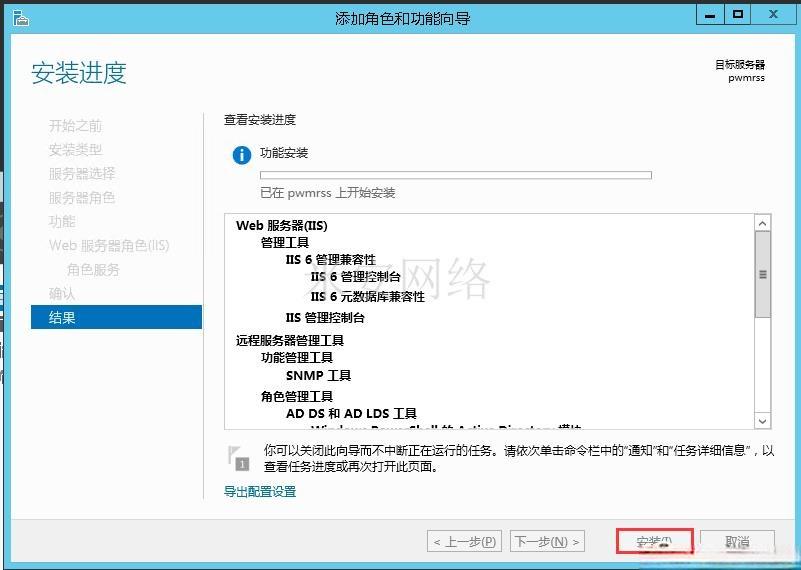Select the 功能管理工具 entry
Viewport: 801px width, 570px height.
pyautogui.click(x=297, y=358)
